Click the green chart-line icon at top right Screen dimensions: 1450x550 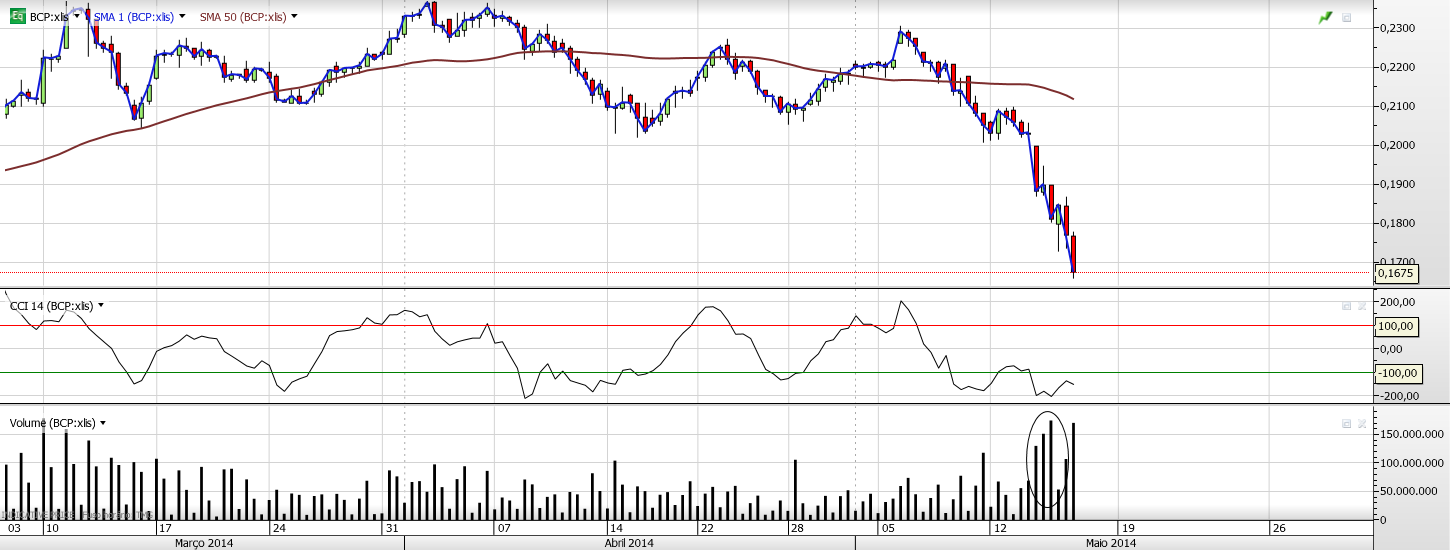1326,17
